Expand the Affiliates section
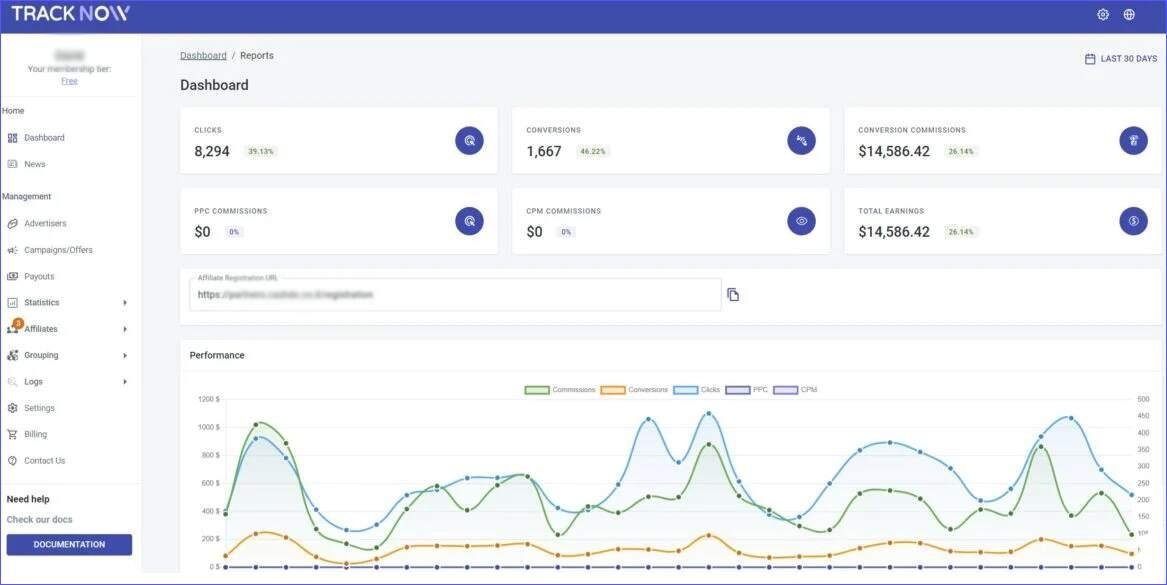 42,328
